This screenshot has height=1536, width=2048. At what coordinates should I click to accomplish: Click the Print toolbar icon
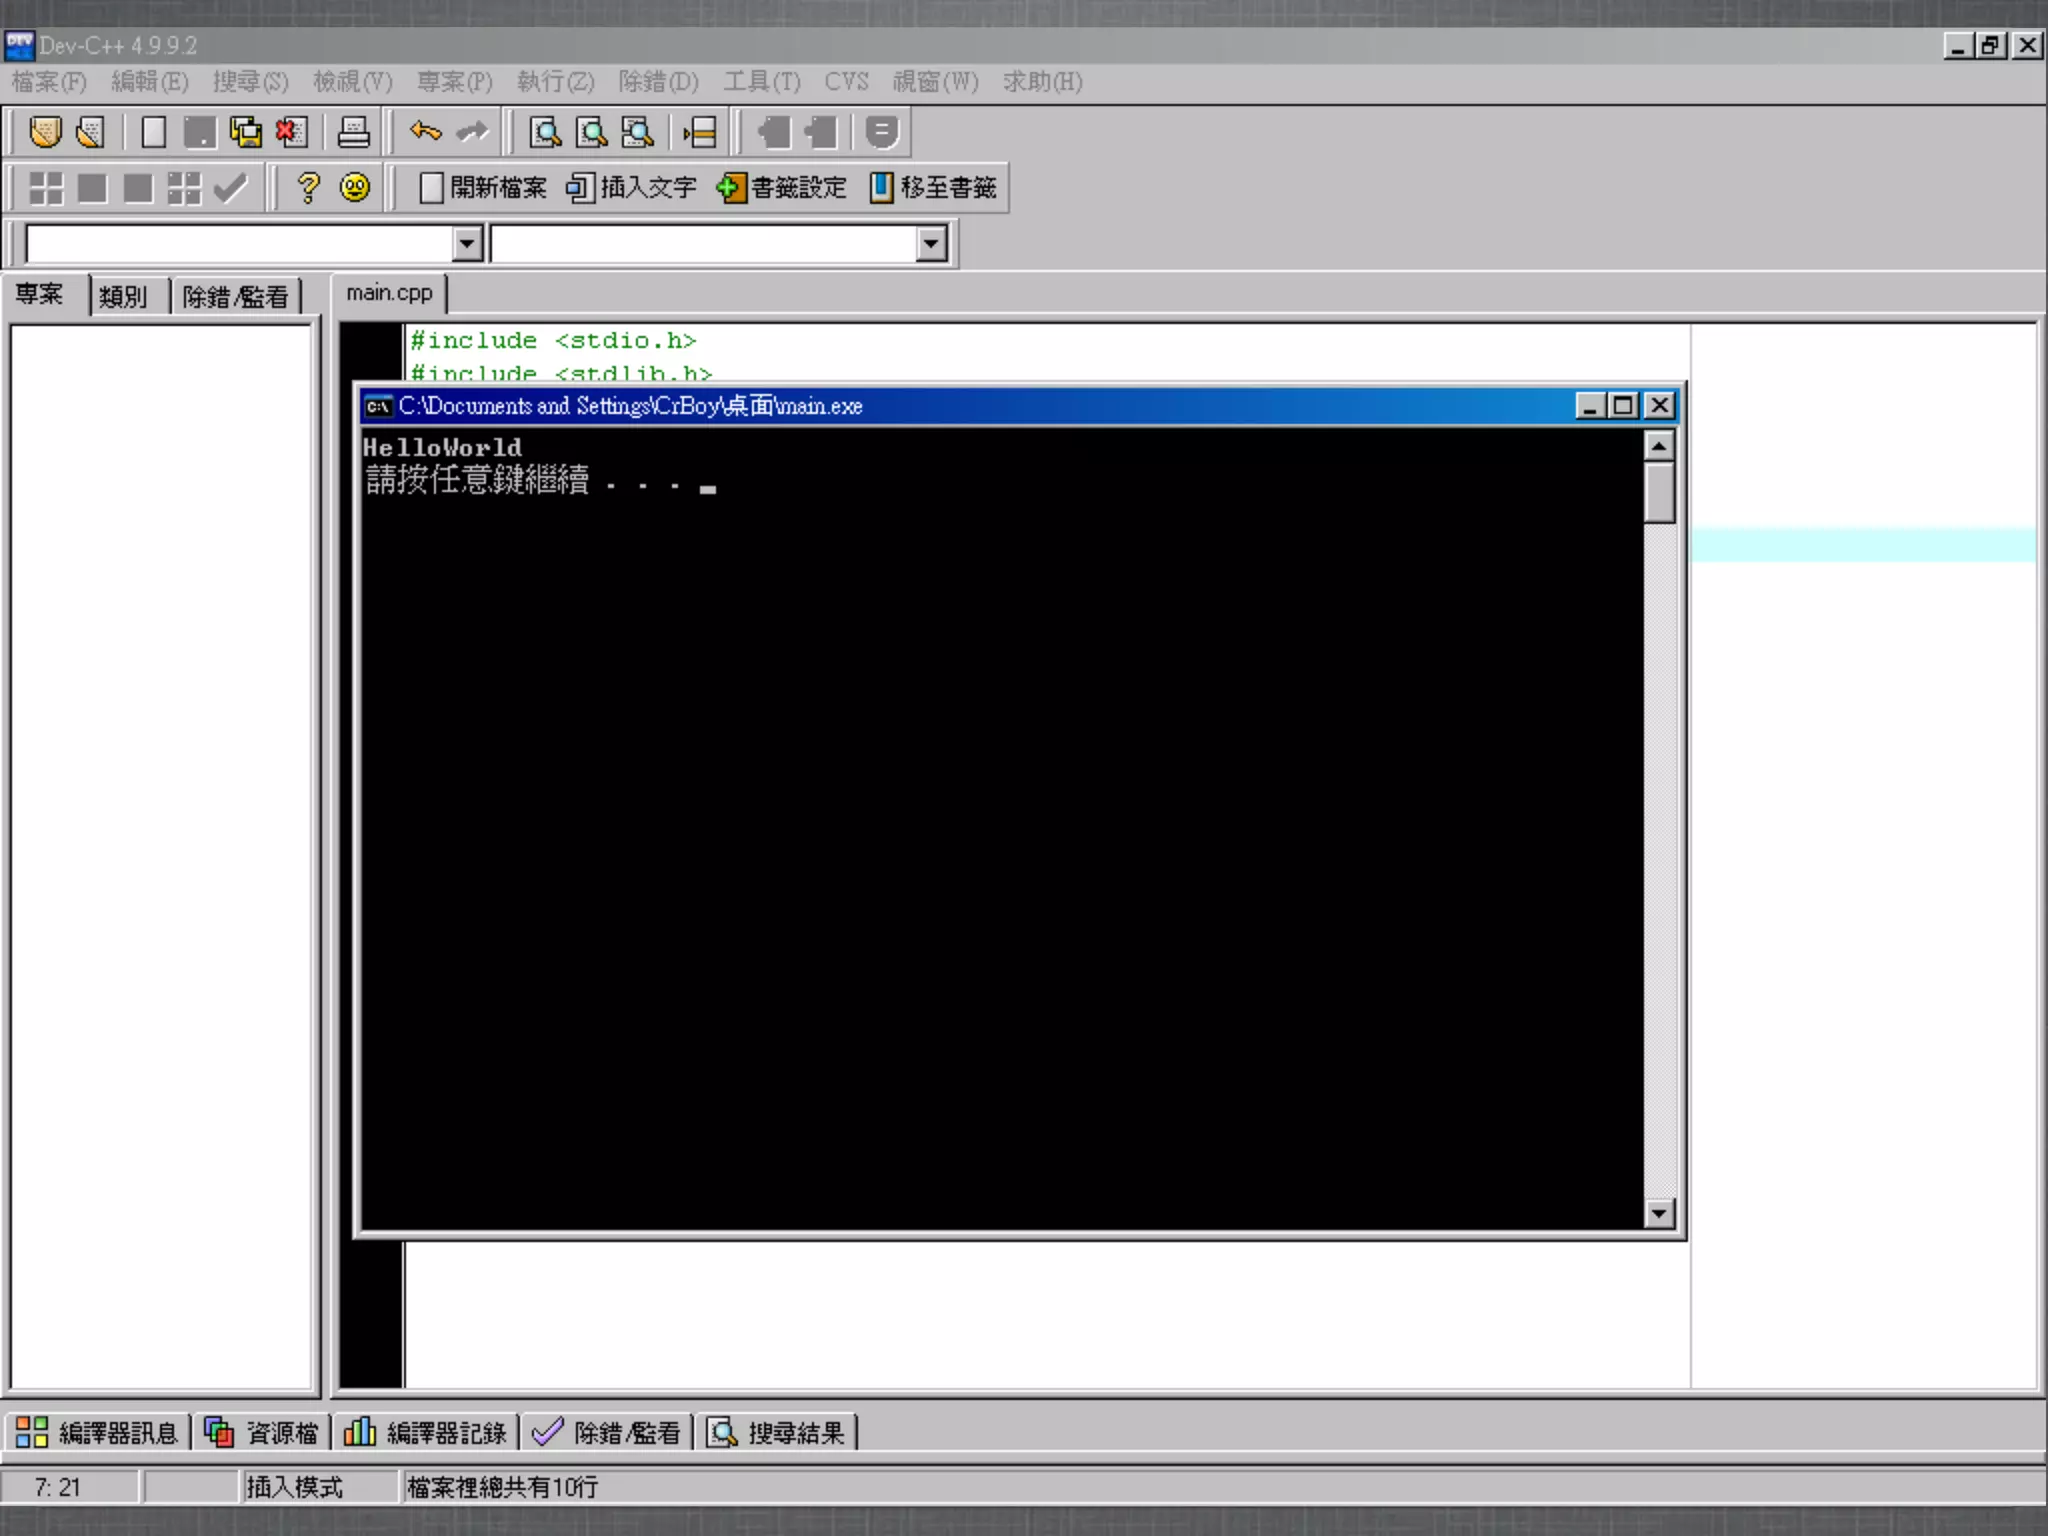tap(353, 132)
